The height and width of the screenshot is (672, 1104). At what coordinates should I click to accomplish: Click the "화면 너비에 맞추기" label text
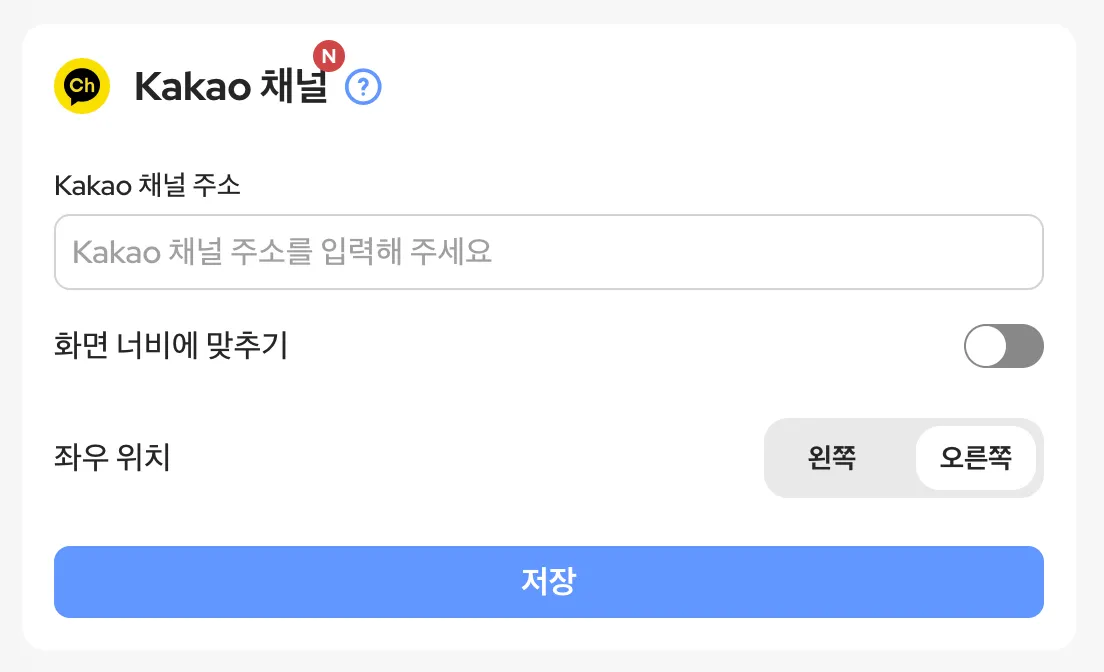pos(170,346)
